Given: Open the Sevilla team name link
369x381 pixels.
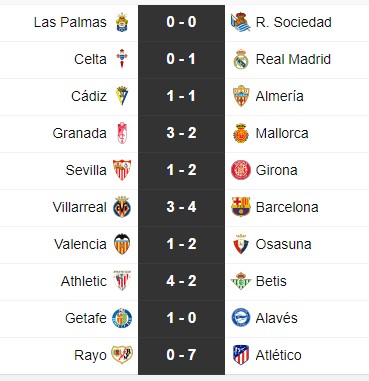Looking at the screenshot, I should pyautogui.click(x=86, y=170).
